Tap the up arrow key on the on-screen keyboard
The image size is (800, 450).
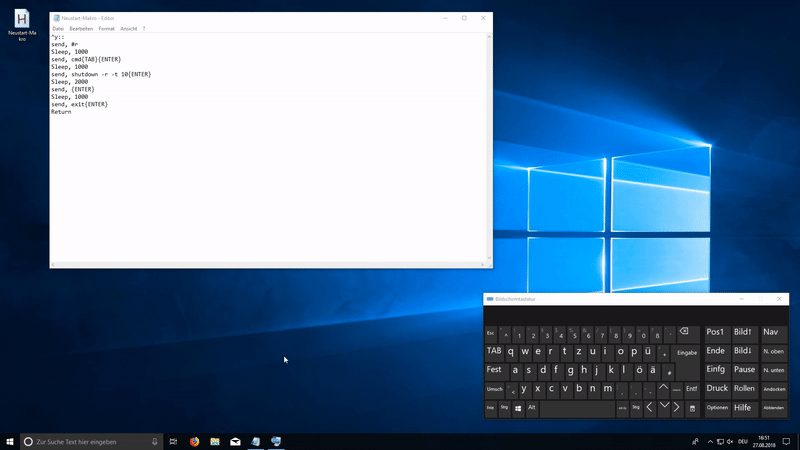click(663, 389)
